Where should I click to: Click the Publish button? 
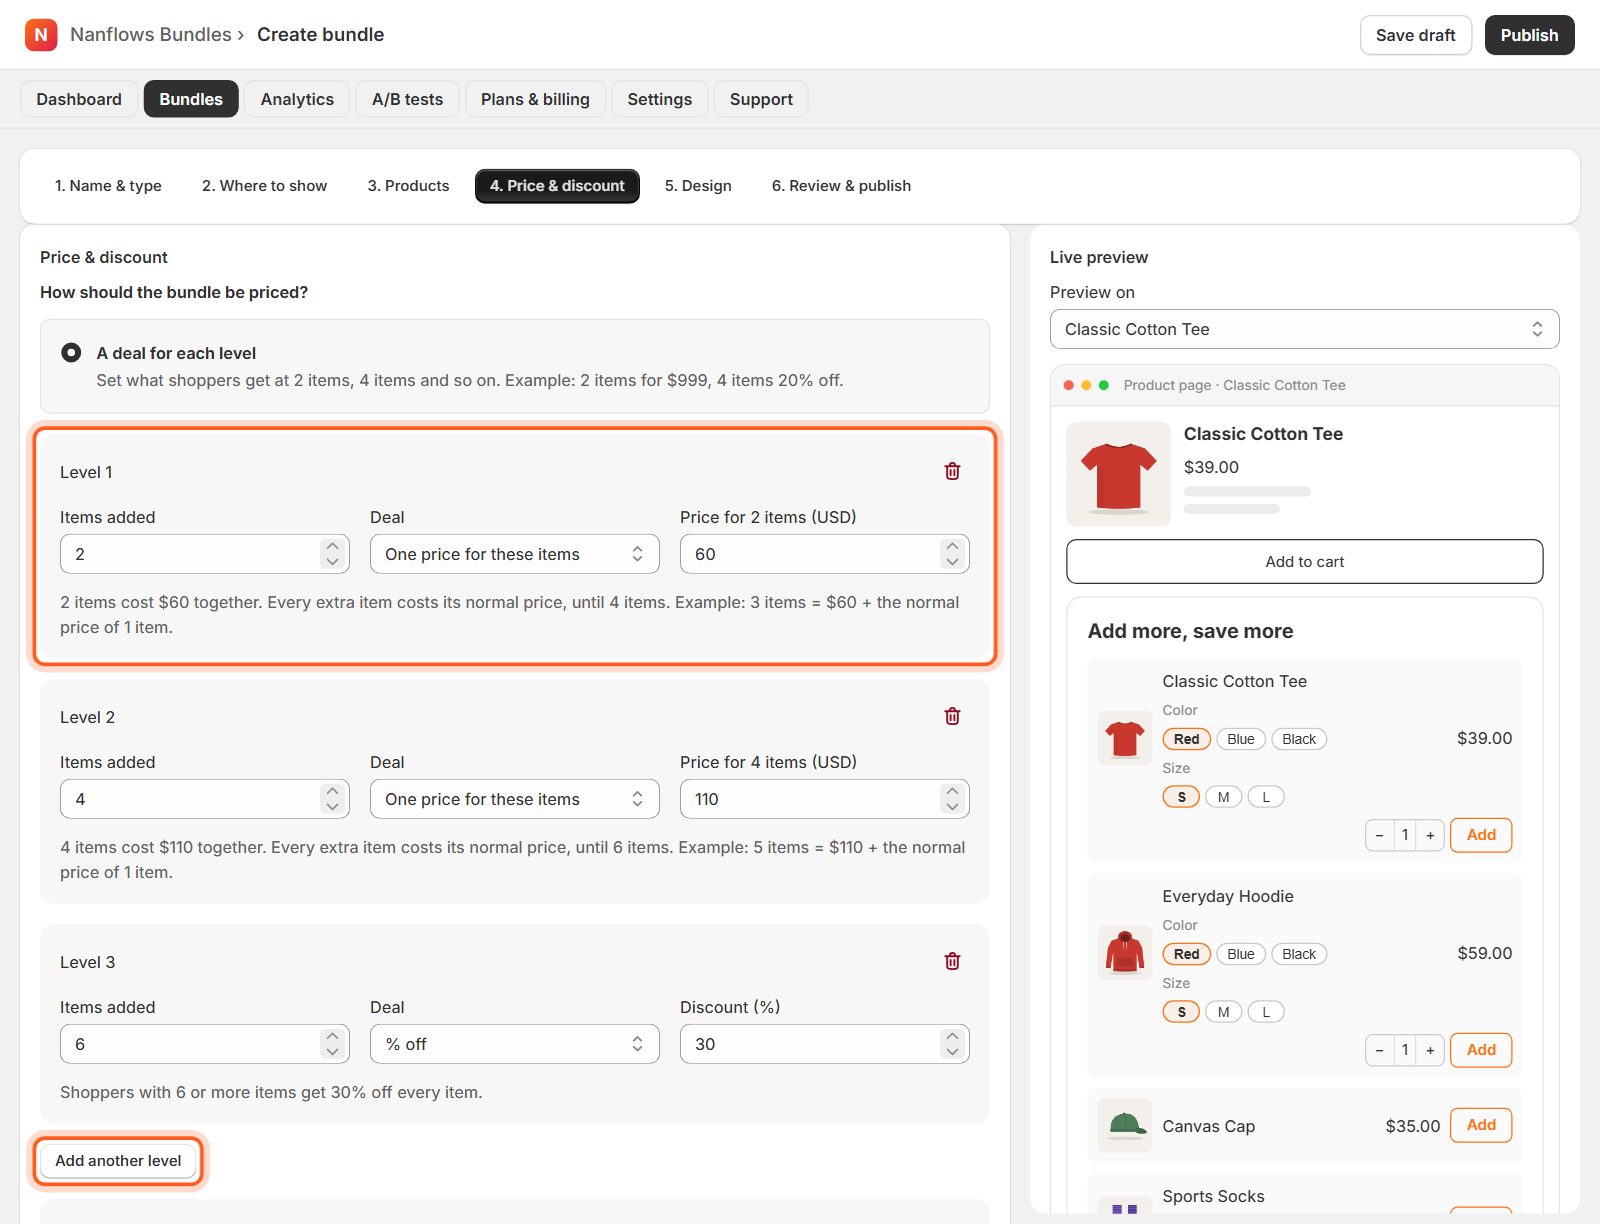tap(1529, 35)
